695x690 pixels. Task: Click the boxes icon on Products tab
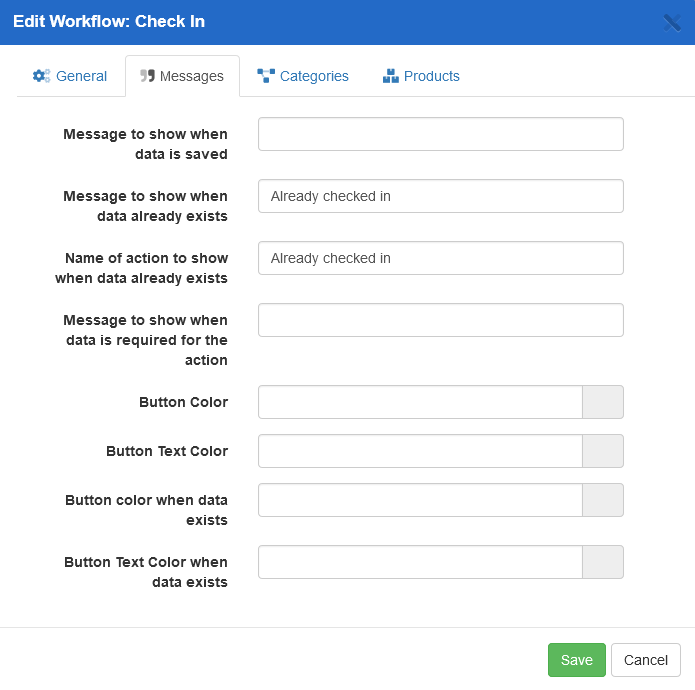tap(391, 76)
